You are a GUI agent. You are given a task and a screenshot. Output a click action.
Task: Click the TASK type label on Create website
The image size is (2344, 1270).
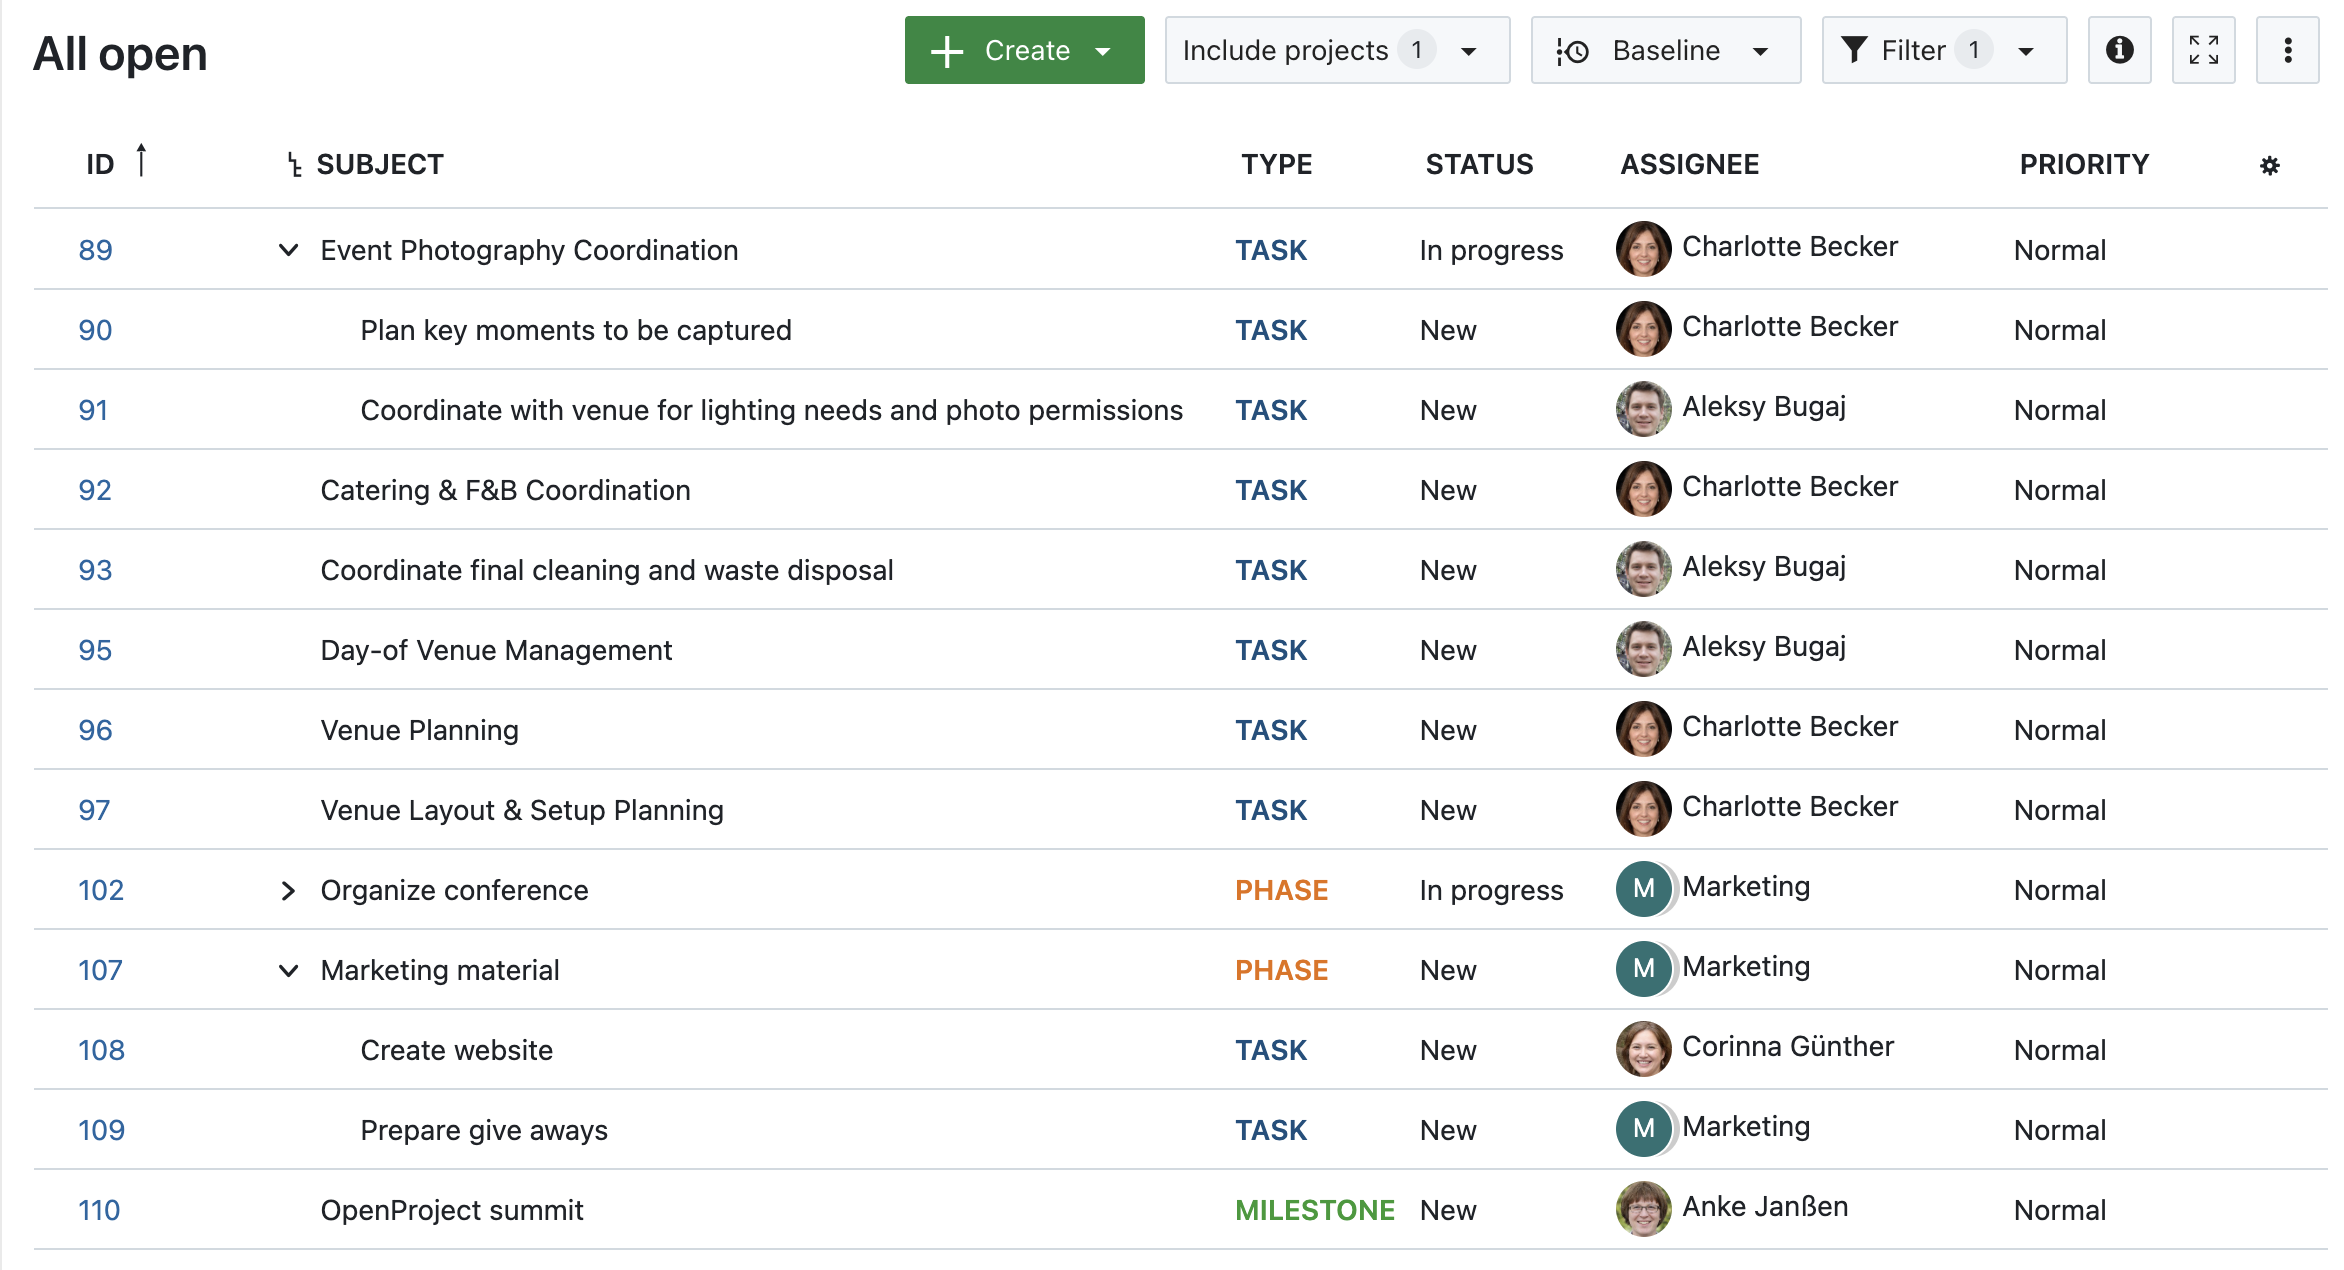tap(1271, 1049)
